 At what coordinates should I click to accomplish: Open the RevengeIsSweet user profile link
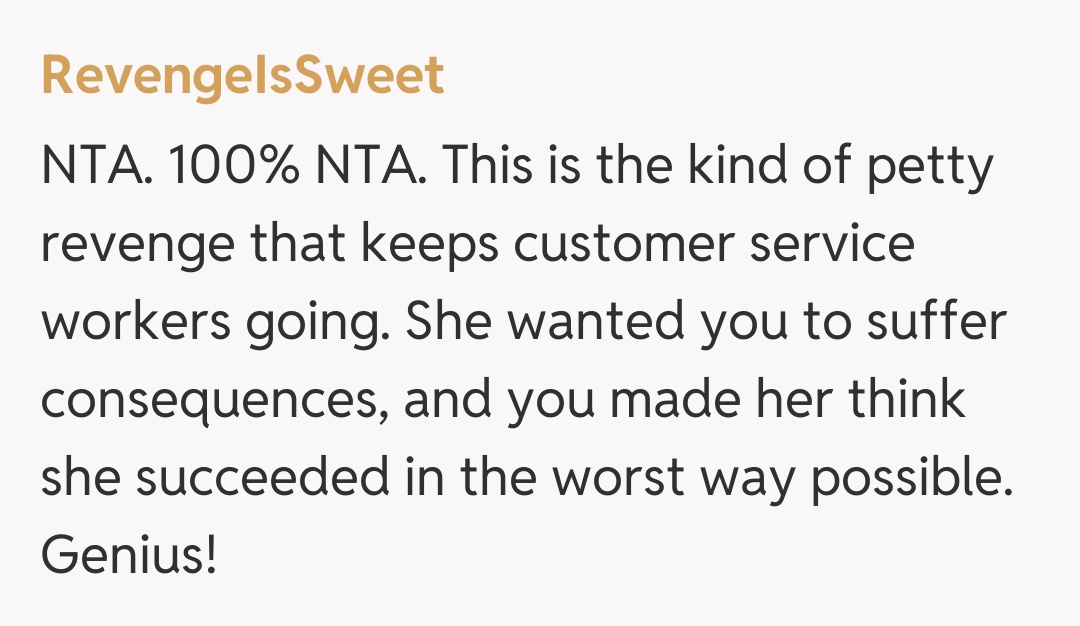pyautogui.click(x=242, y=75)
